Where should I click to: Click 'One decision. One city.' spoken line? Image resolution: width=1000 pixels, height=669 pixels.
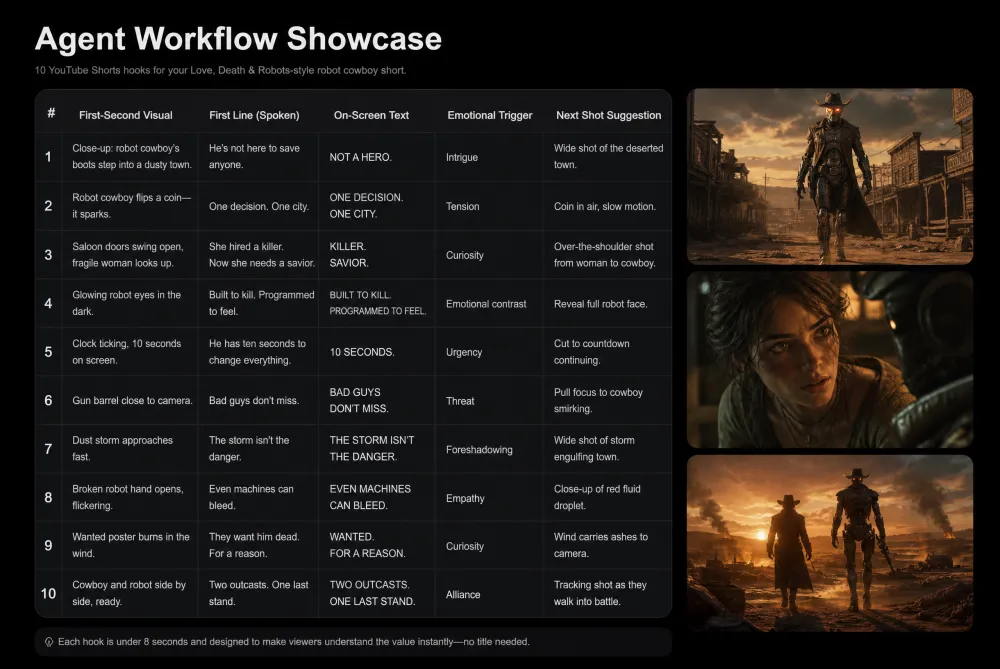[x=258, y=207]
